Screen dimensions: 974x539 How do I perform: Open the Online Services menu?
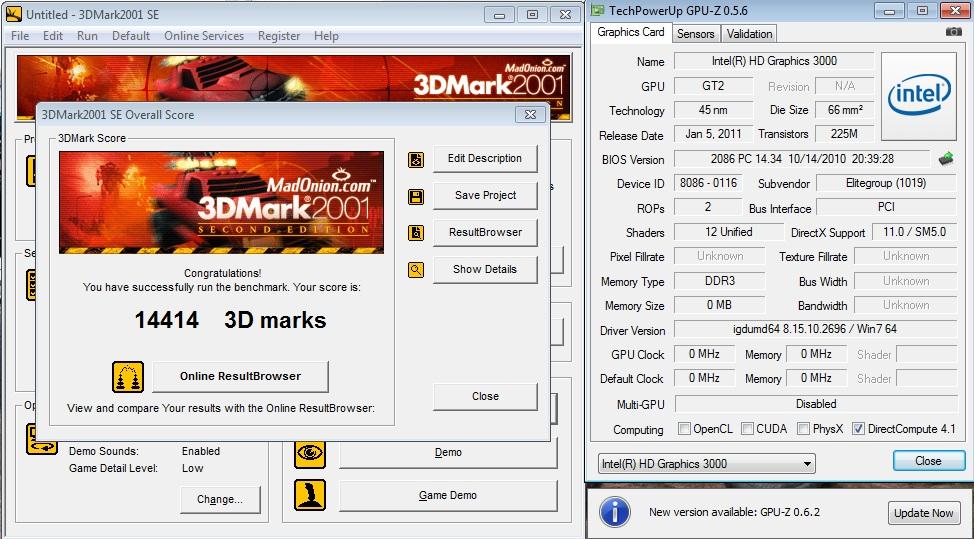(204, 36)
